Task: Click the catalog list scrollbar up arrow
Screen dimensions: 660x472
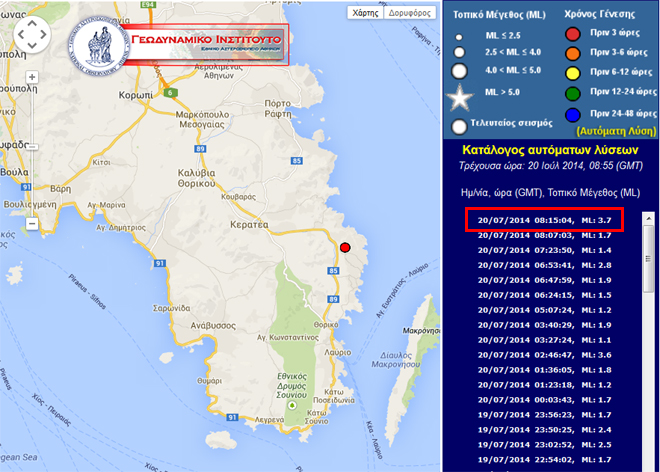Action: [x=646, y=218]
